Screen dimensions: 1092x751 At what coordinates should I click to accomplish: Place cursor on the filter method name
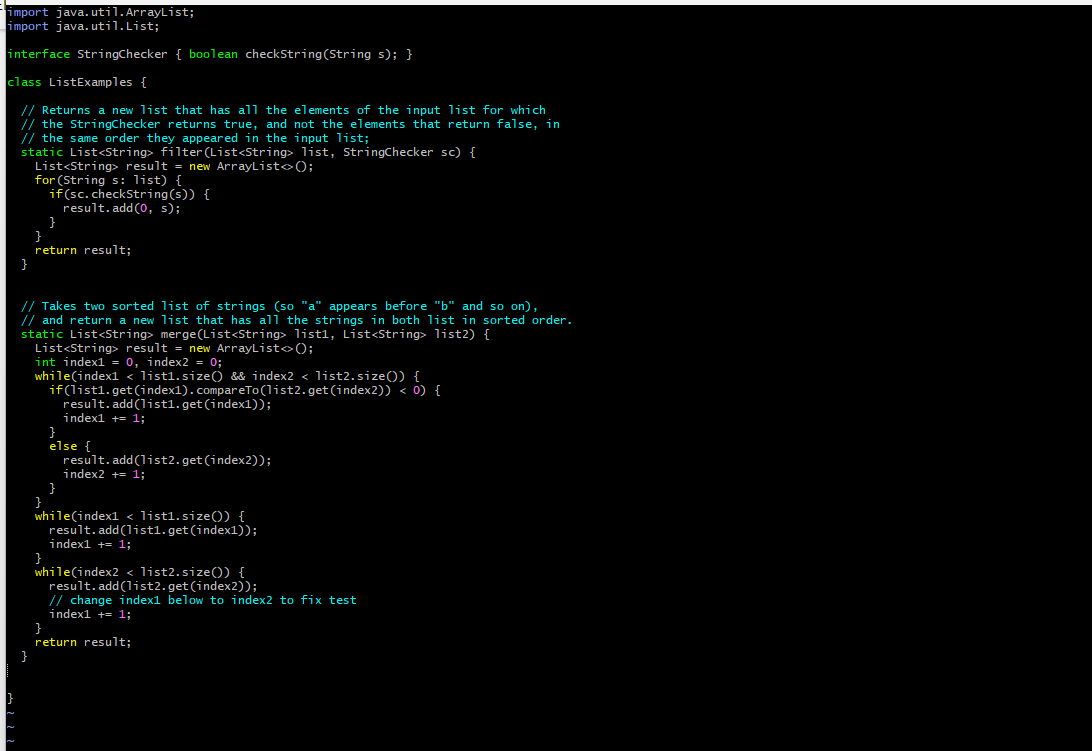click(177, 152)
